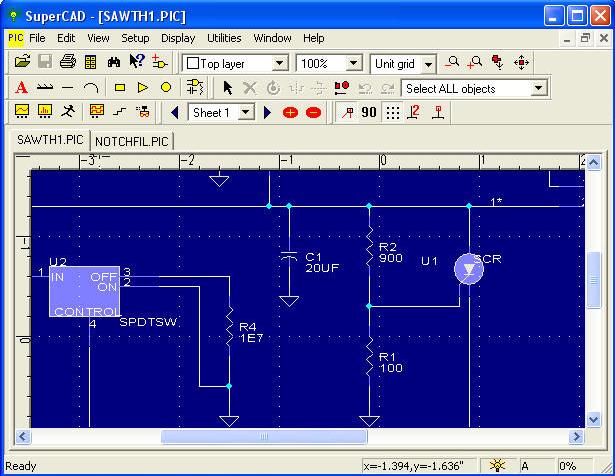The image size is (615, 476).
Task: Open the Utilities menu
Action: click(x=224, y=38)
